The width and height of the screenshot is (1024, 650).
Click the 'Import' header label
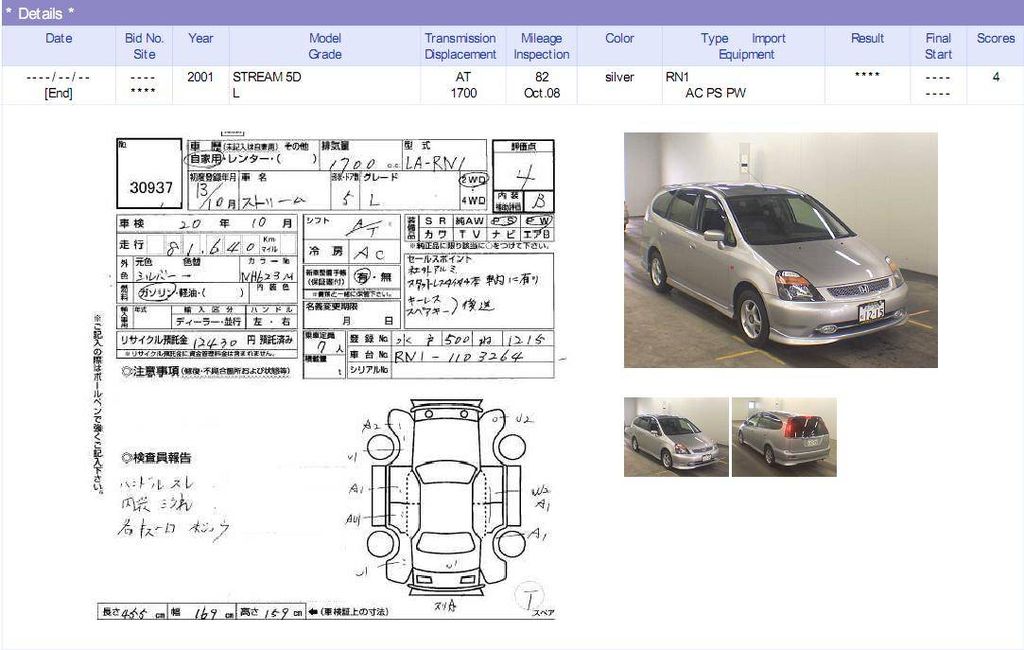tap(769, 39)
